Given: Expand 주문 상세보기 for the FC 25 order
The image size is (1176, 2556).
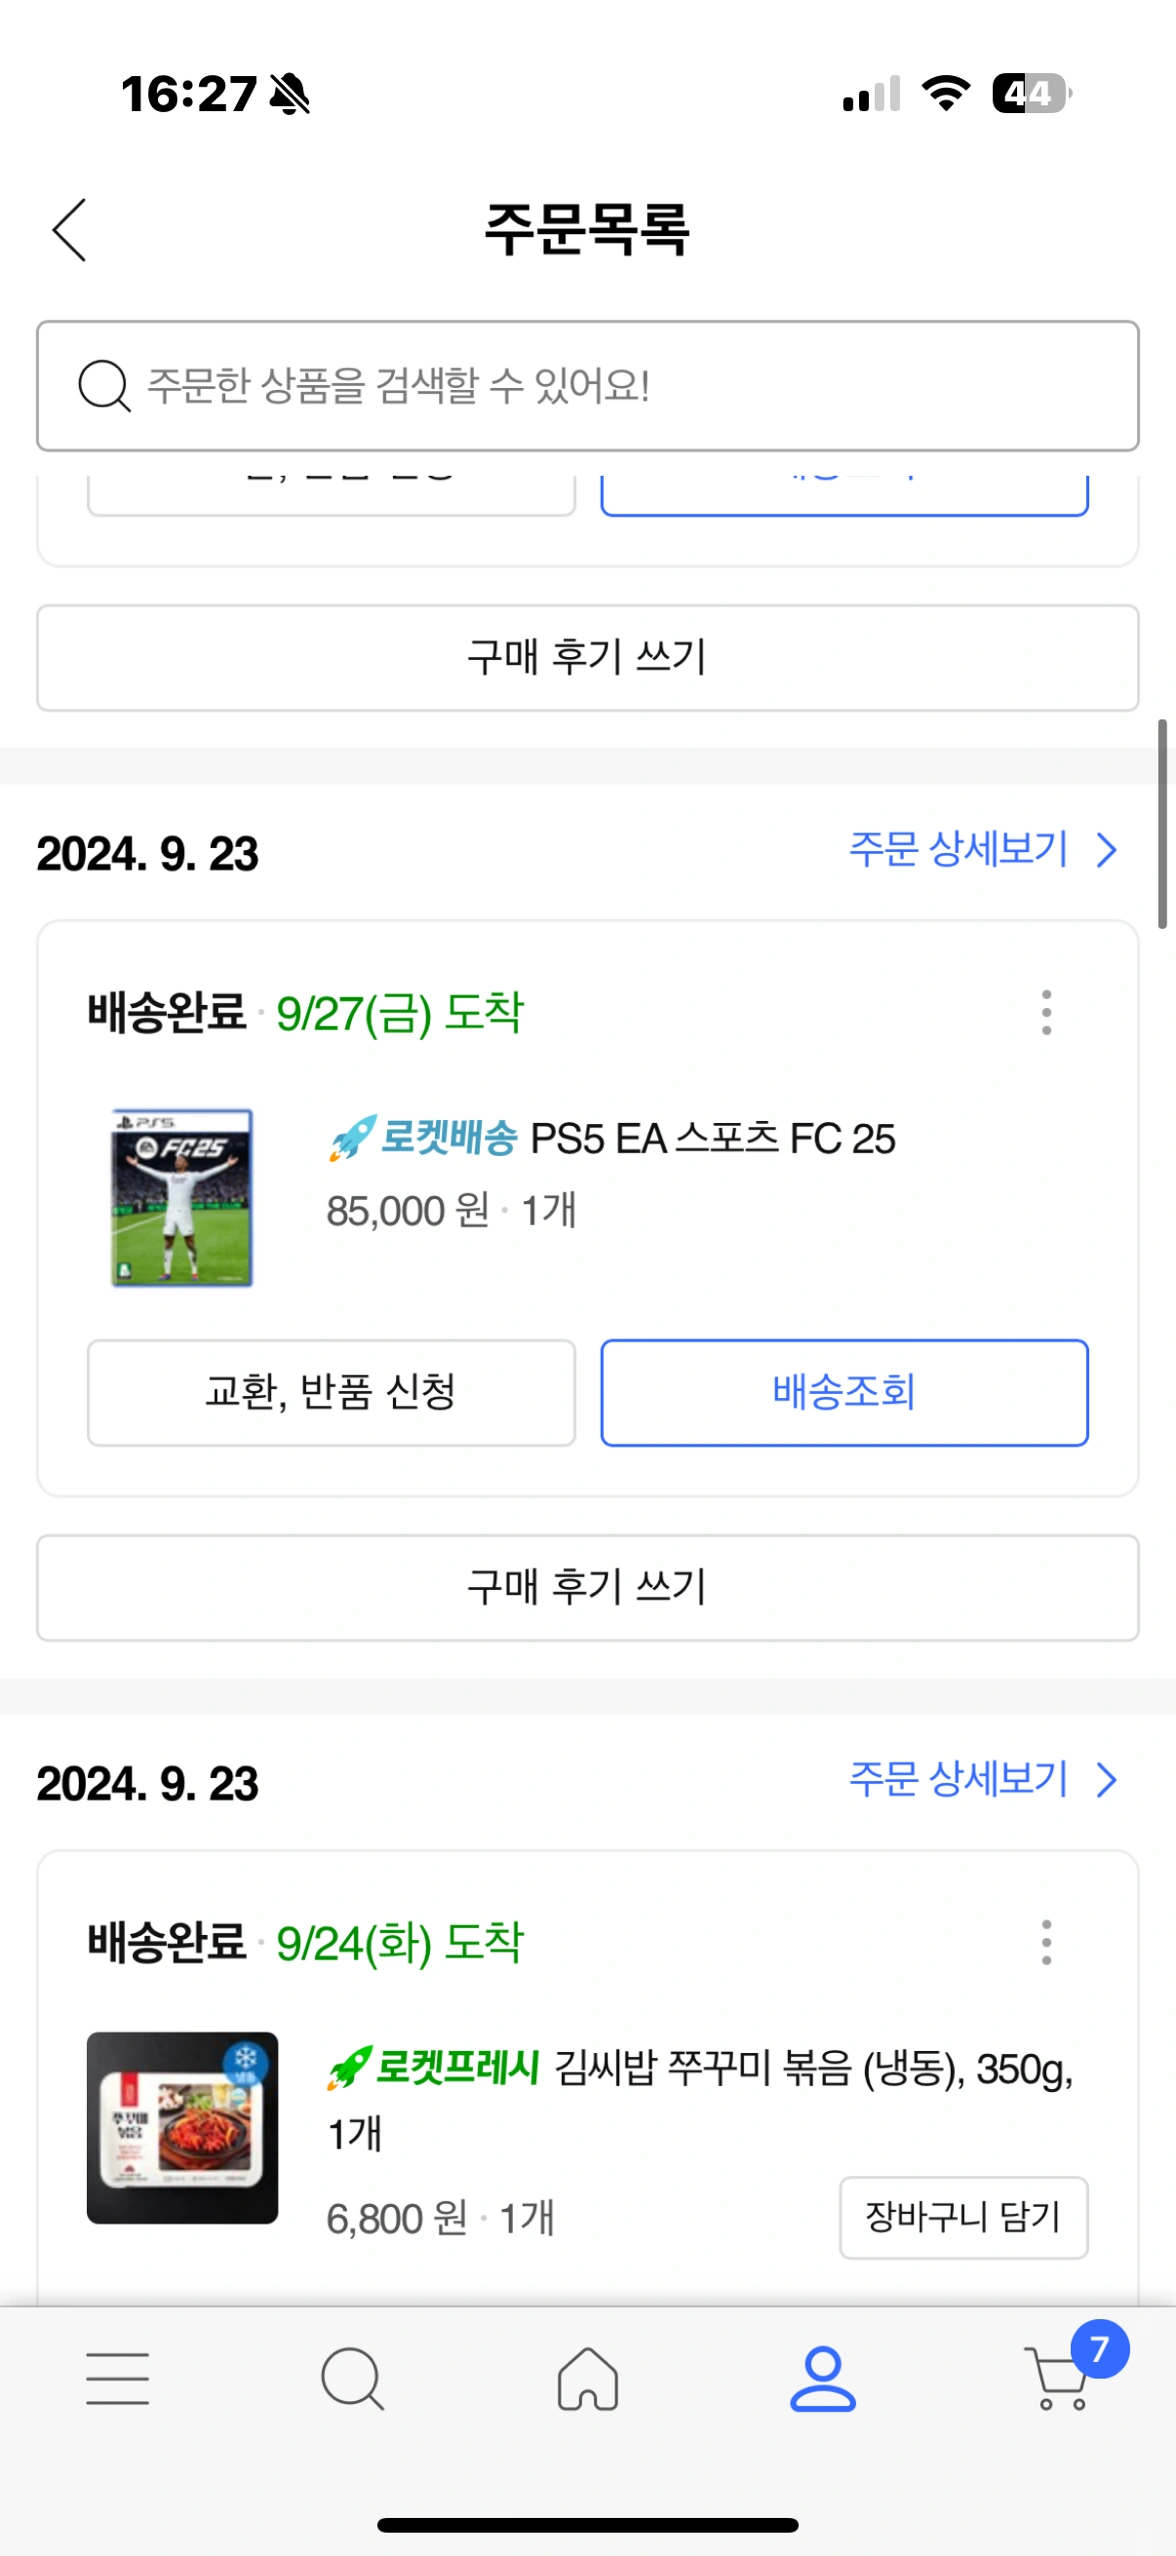Looking at the screenshot, I should pyautogui.click(x=982, y=850).
